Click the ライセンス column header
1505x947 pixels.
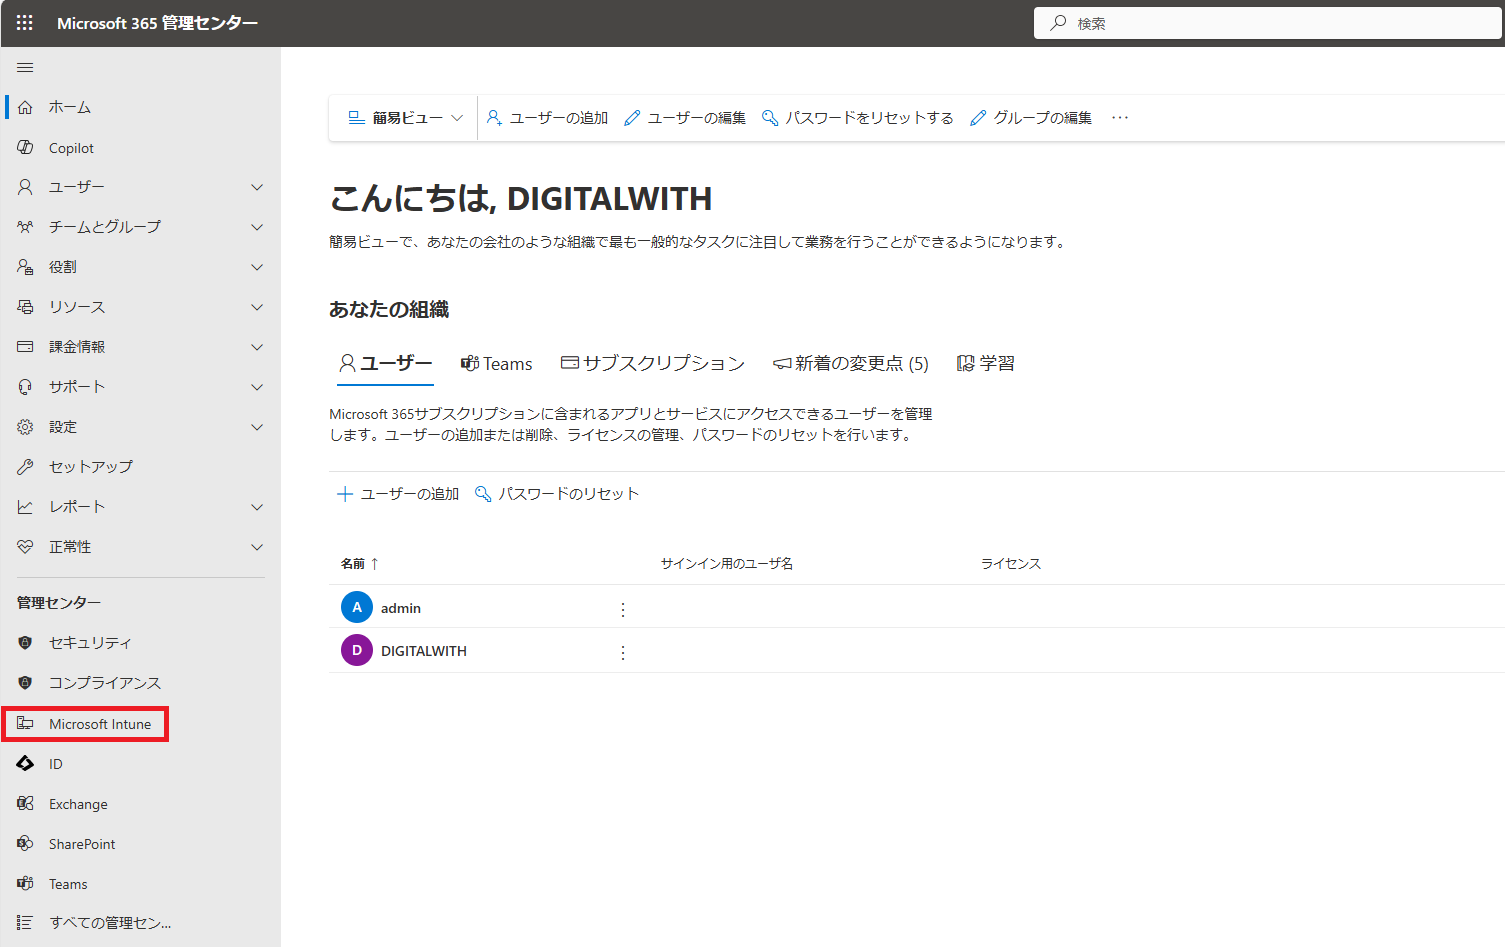click(x=1011, y=564)
